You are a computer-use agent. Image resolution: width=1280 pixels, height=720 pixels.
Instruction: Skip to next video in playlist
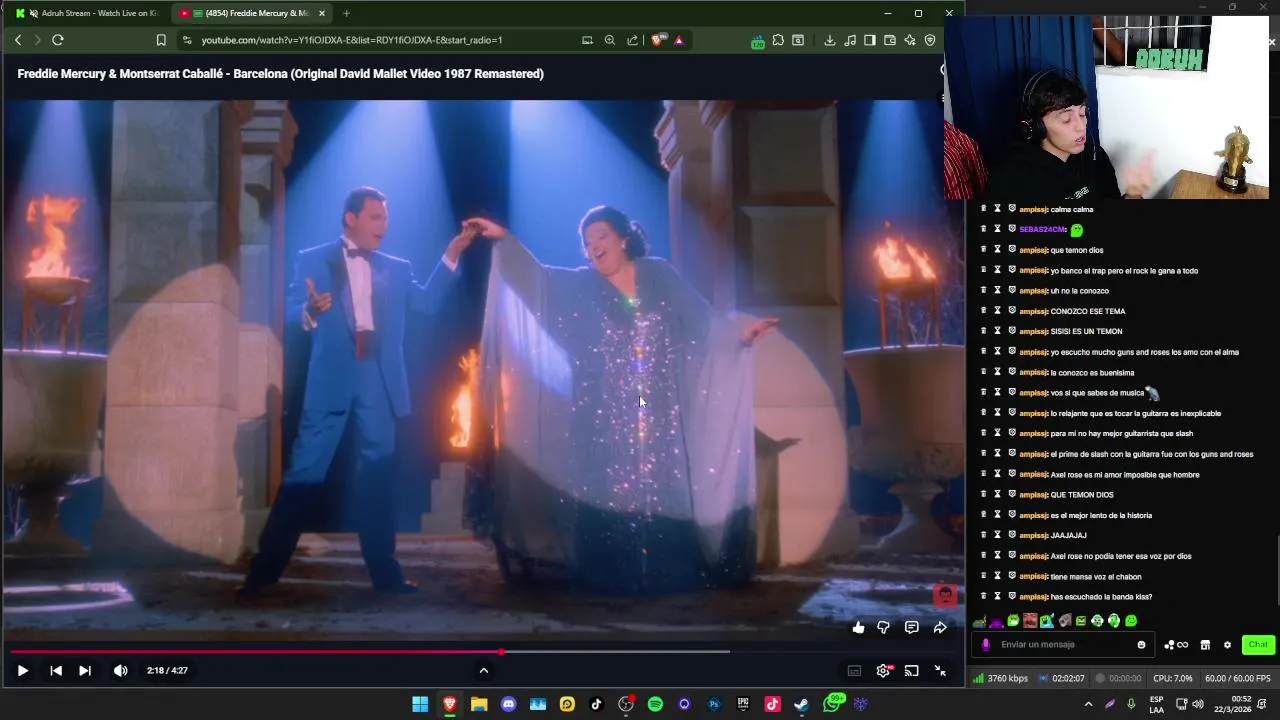pos(85,671)
